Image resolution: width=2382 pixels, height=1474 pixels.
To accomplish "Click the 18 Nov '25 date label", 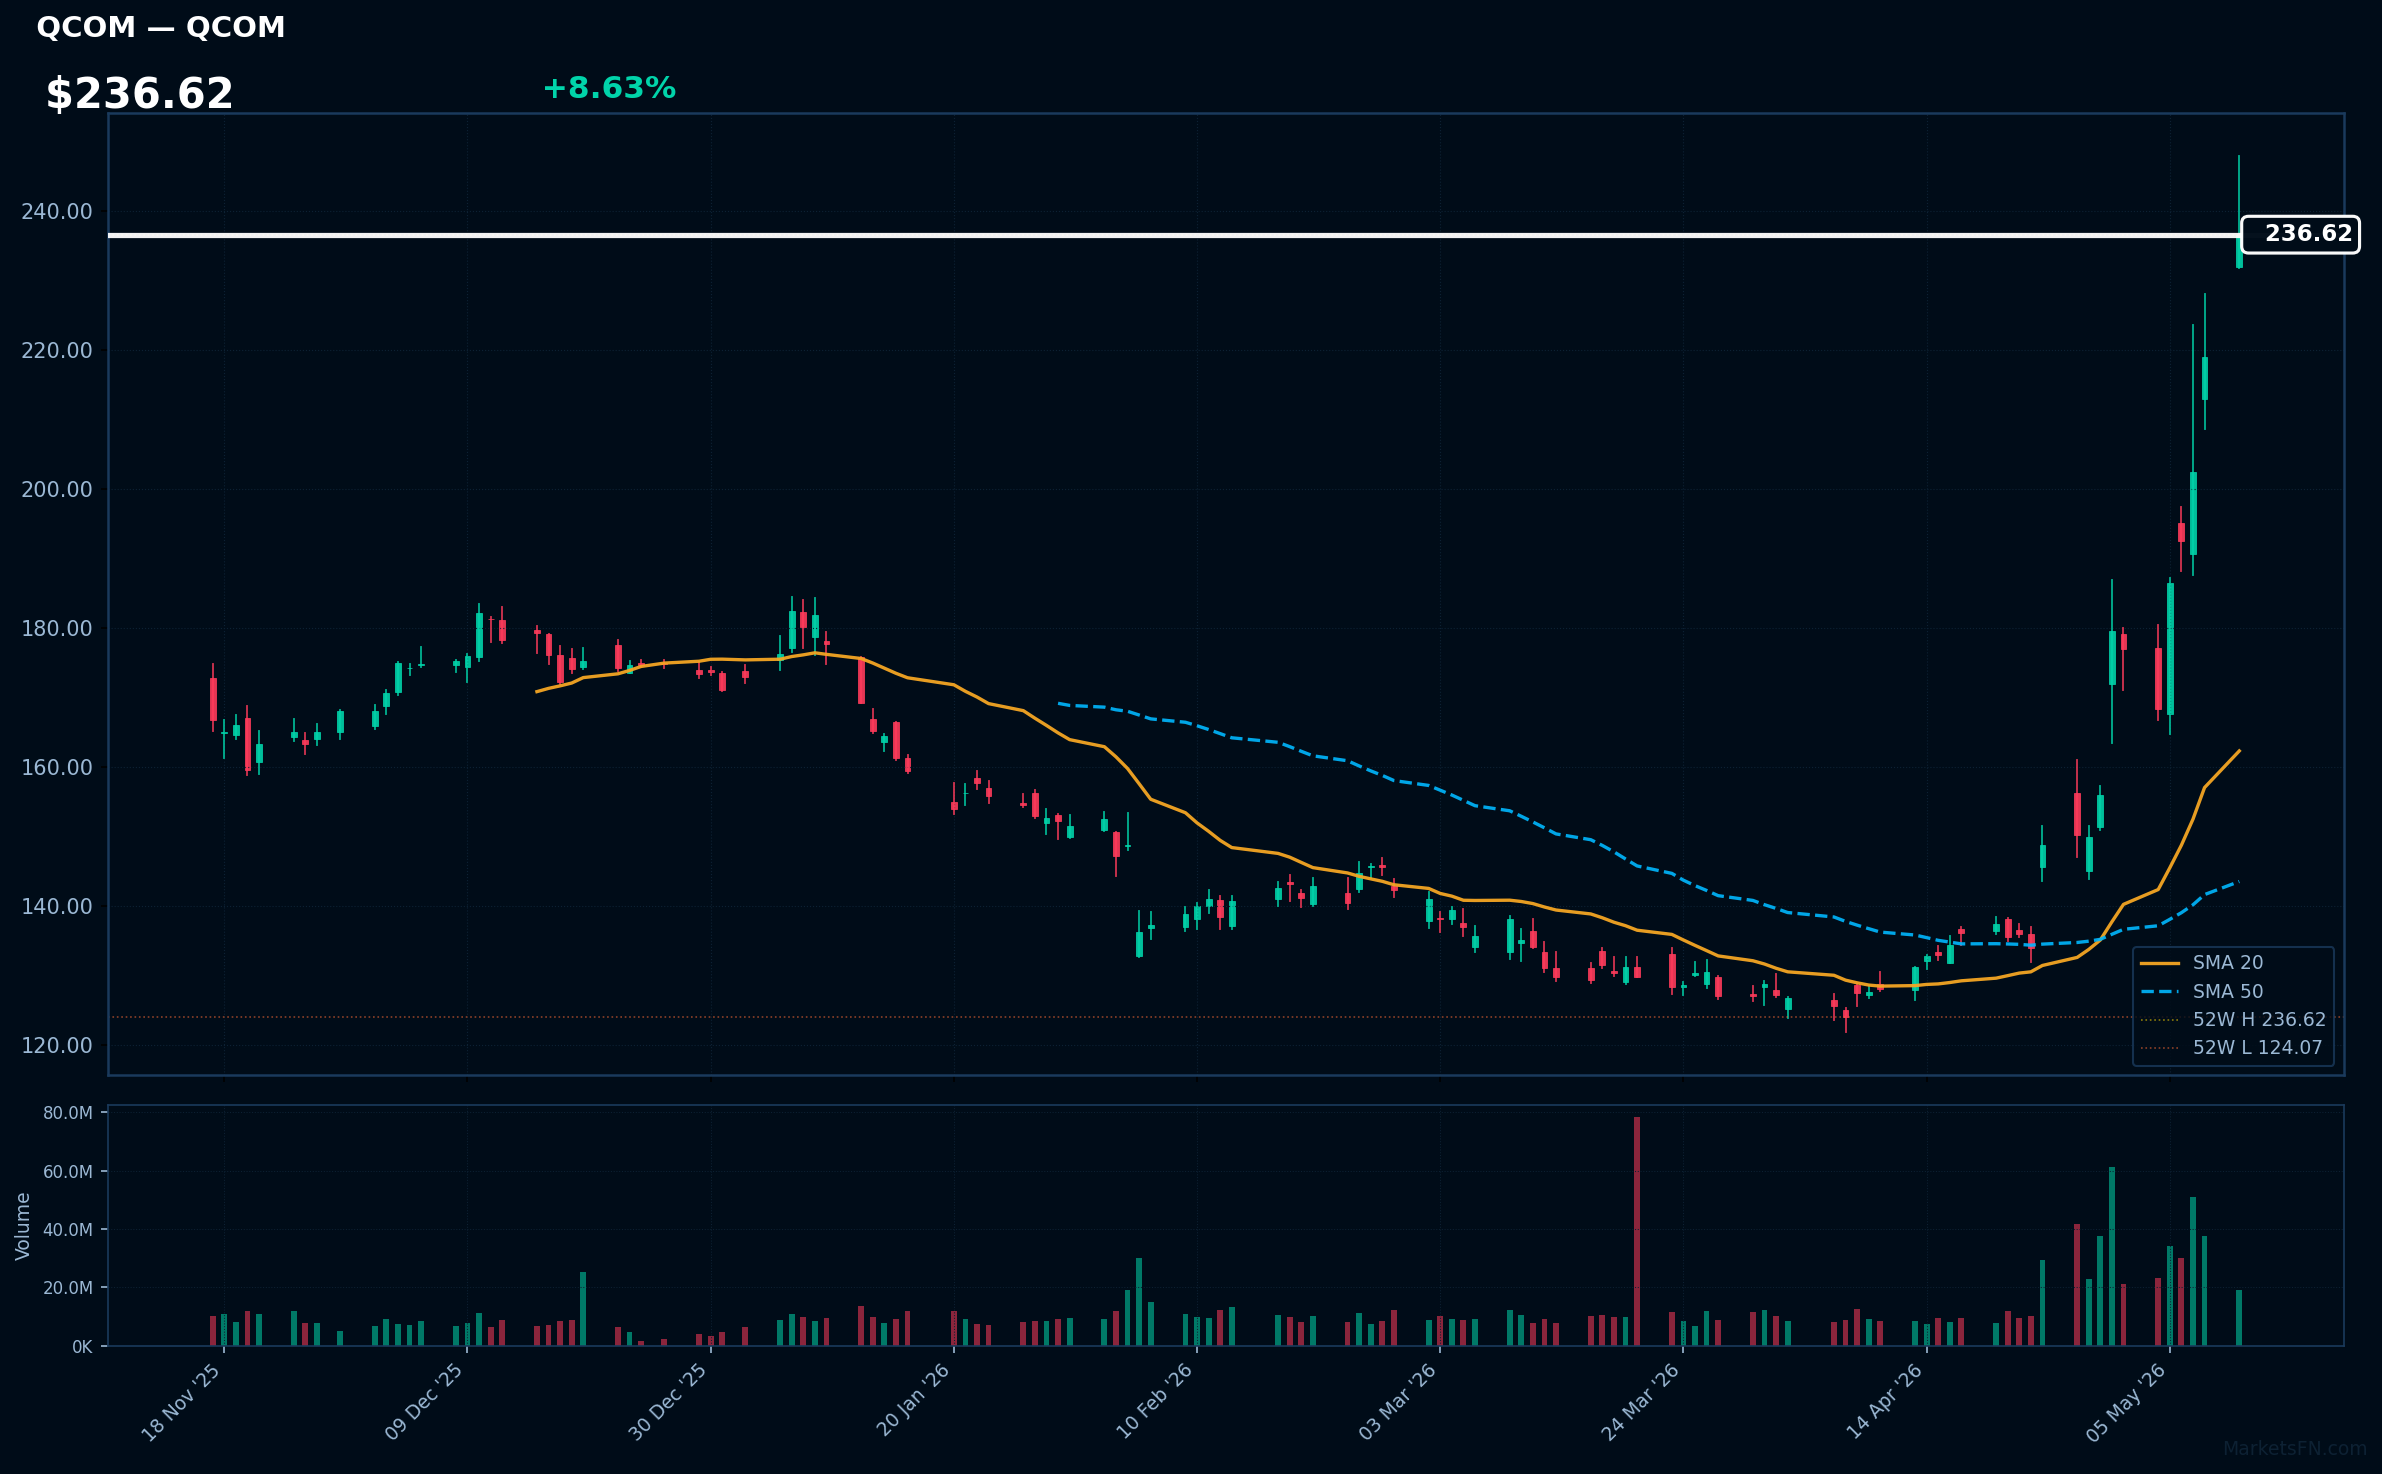I will [x=181, y=1402].
